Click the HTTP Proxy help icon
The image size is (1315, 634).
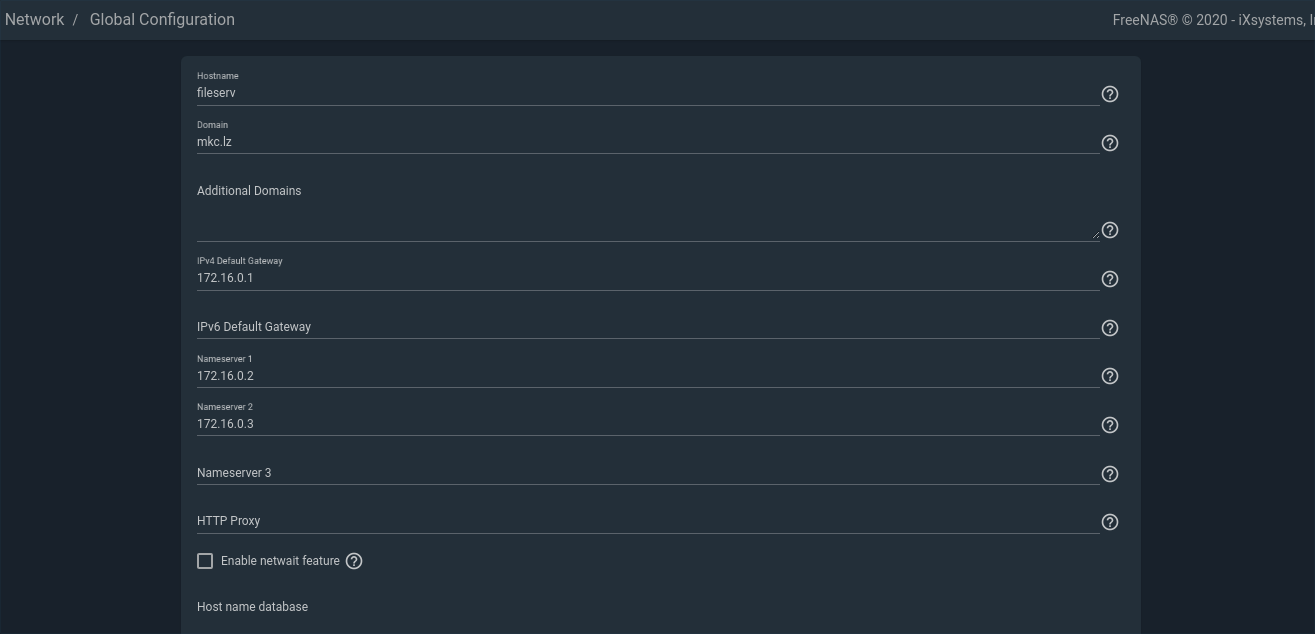1109,522
